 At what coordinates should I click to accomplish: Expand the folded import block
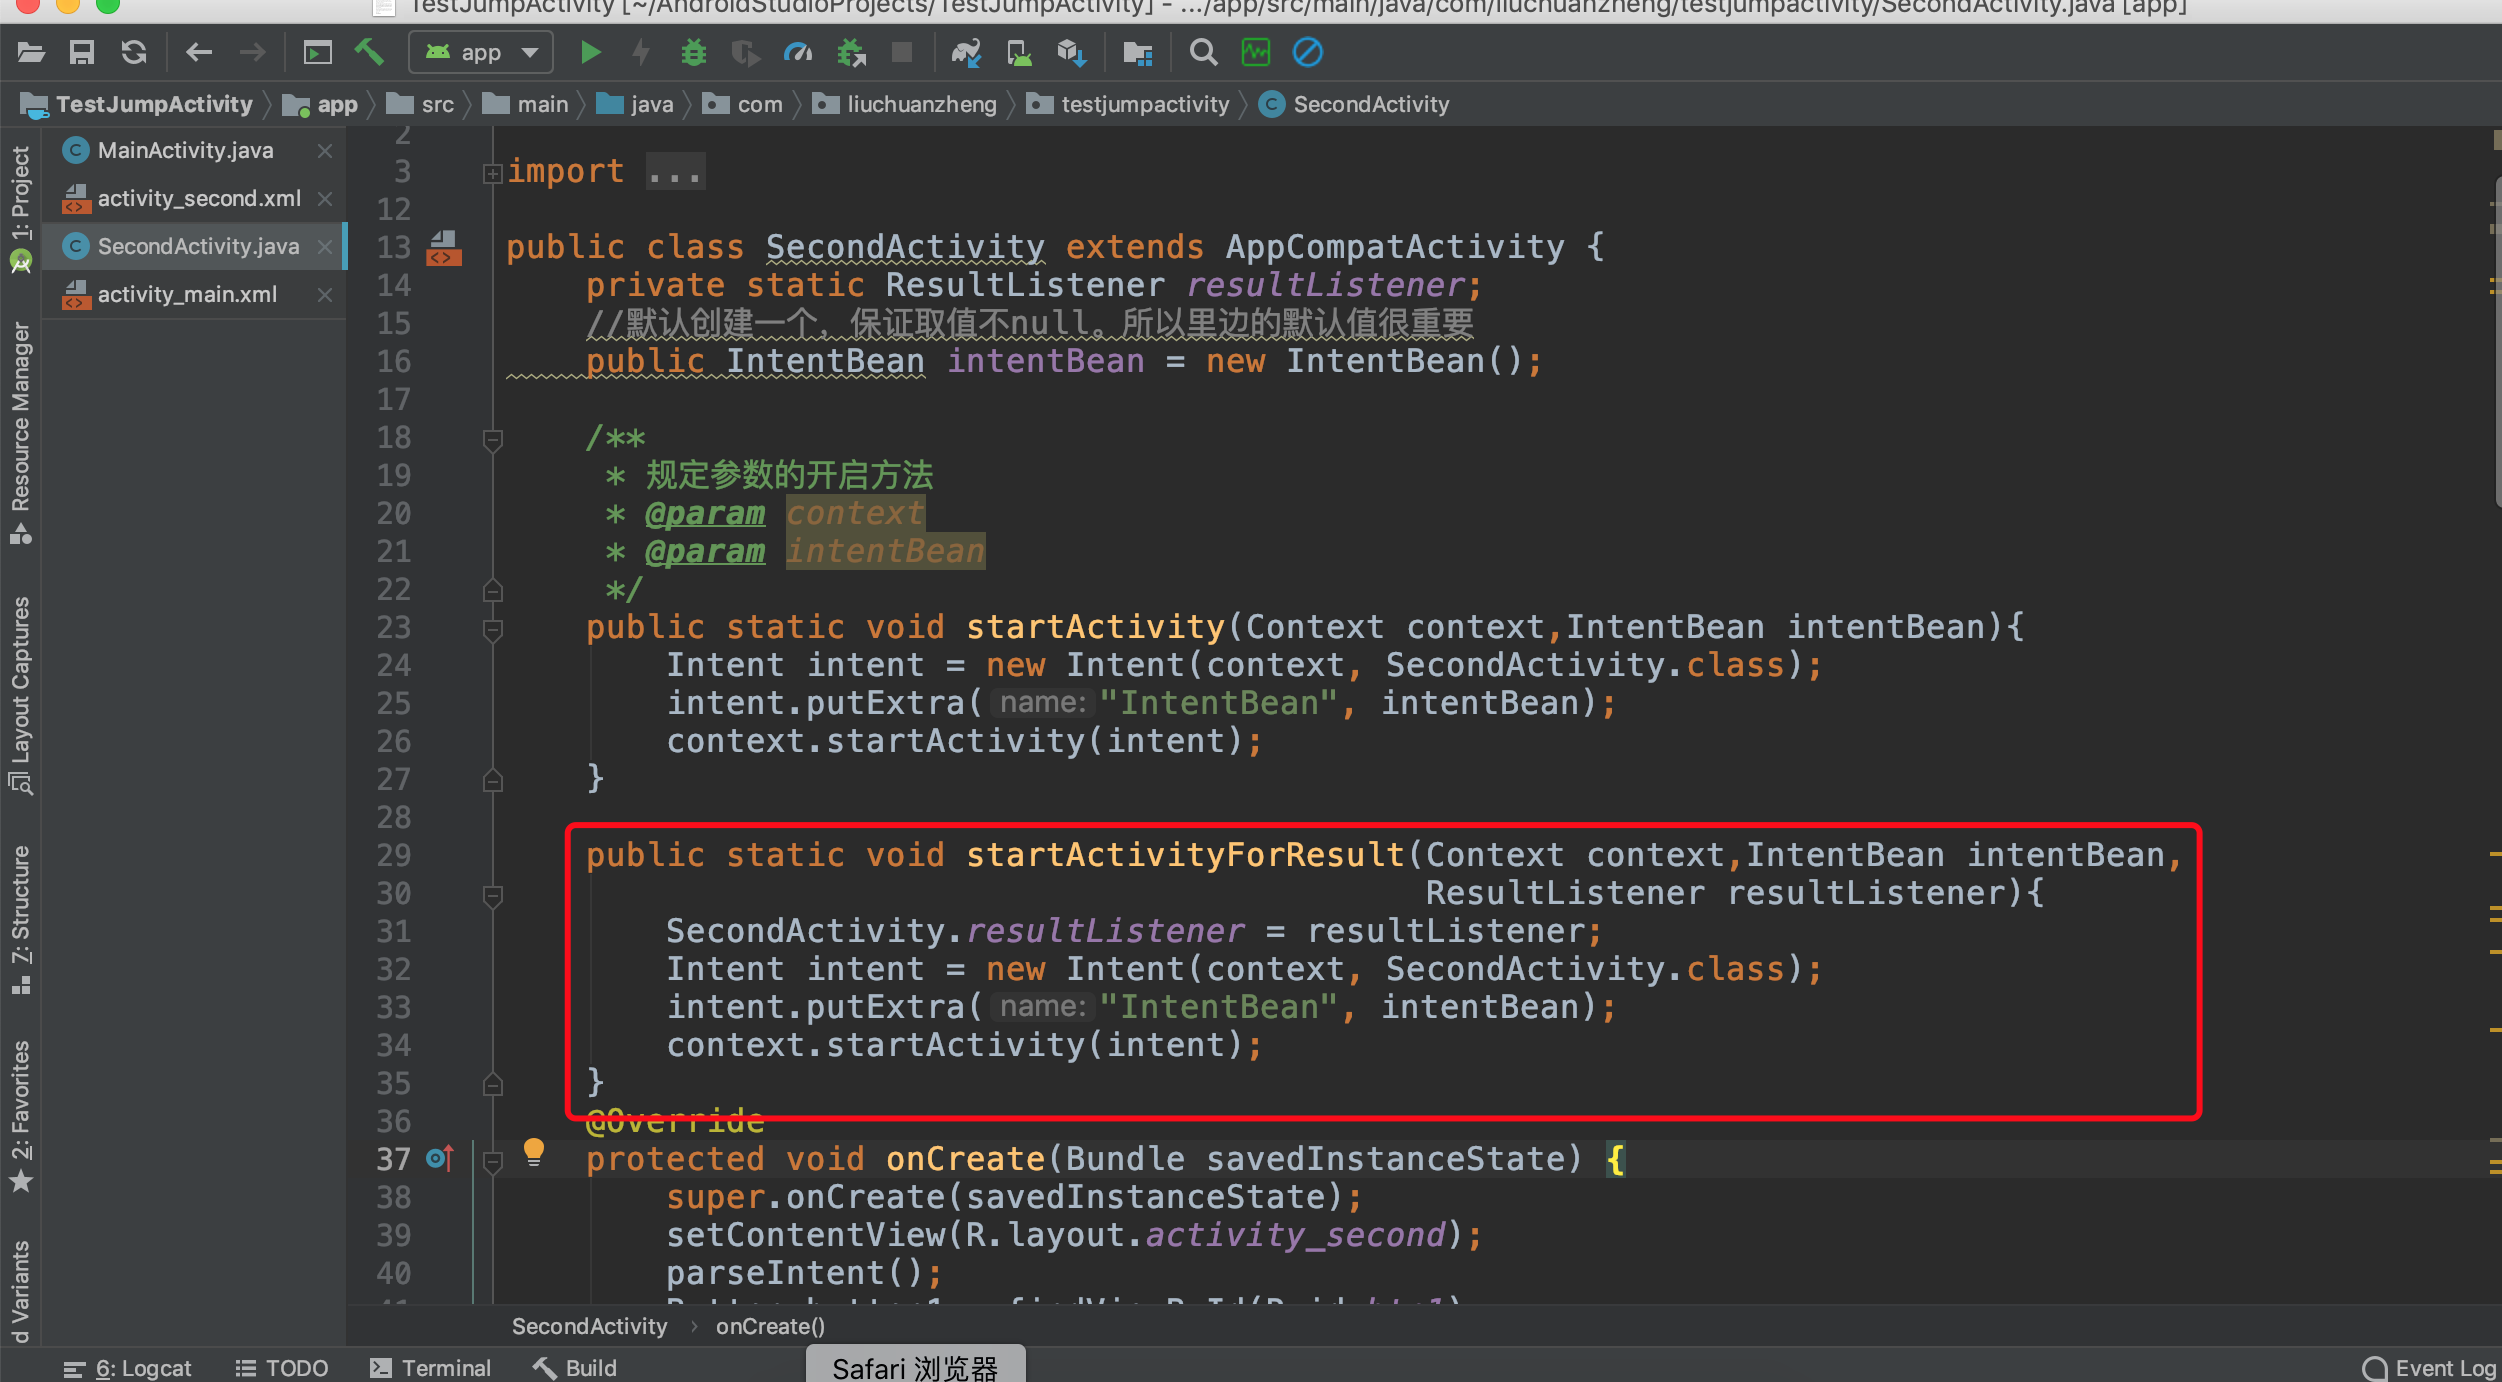click(492, 173)
